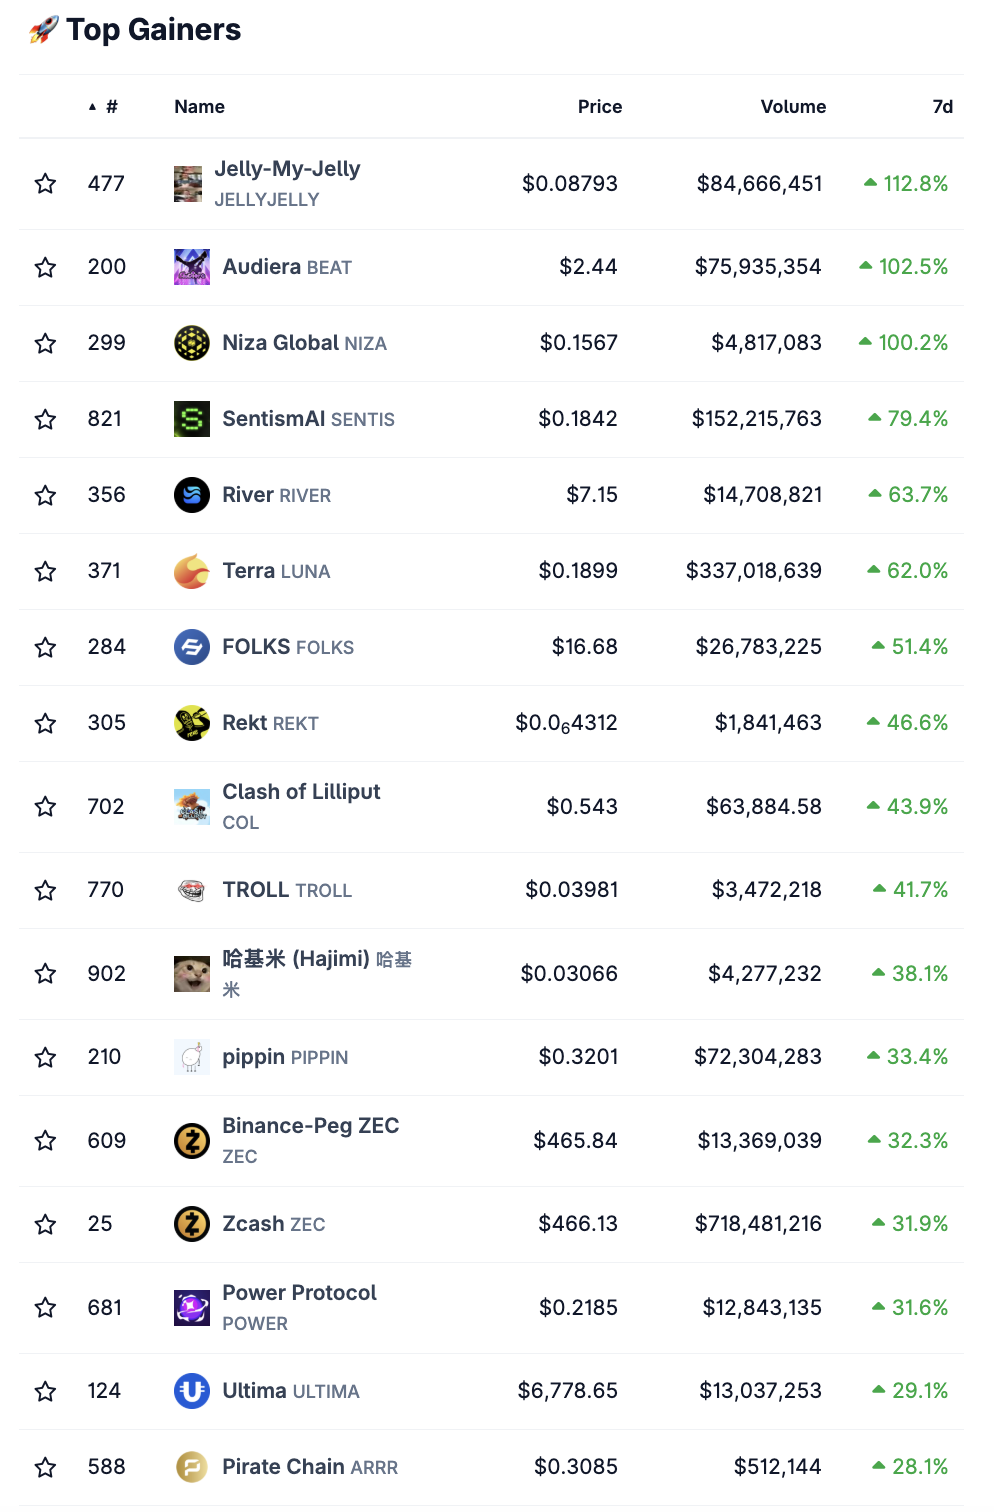994x1512 pixels.
Task: Click the Jelly-My-Jelly coin logo
Action: 188,184
